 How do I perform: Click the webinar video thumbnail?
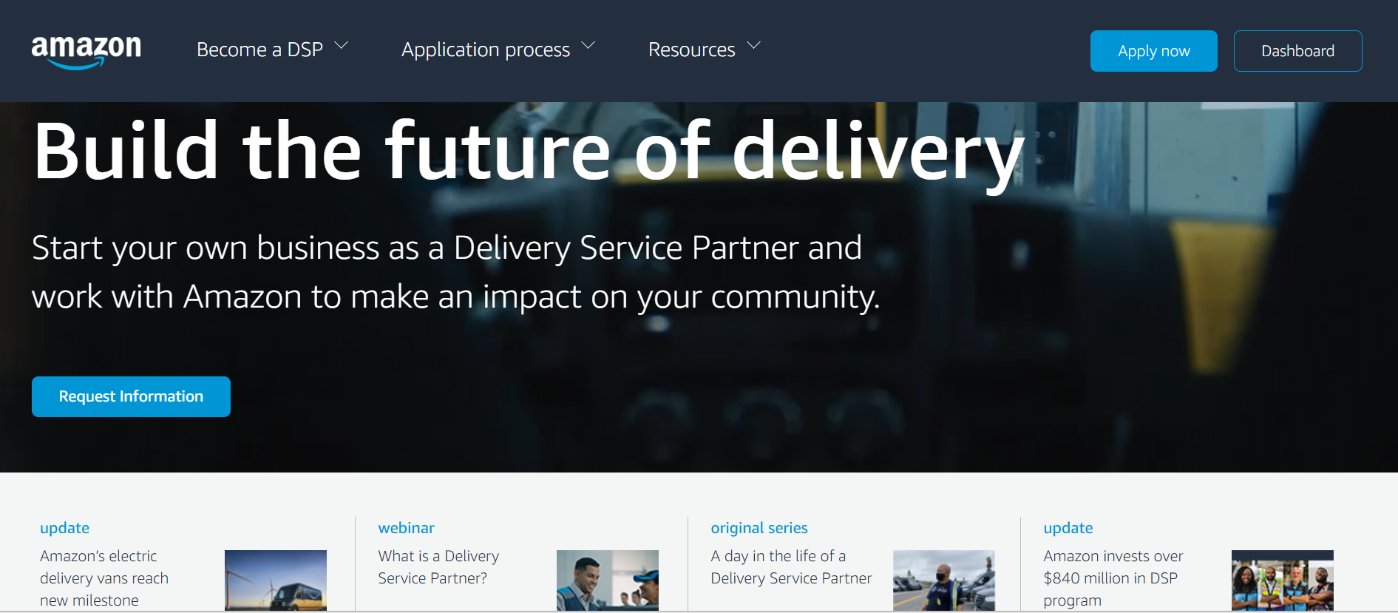(607, 580)
